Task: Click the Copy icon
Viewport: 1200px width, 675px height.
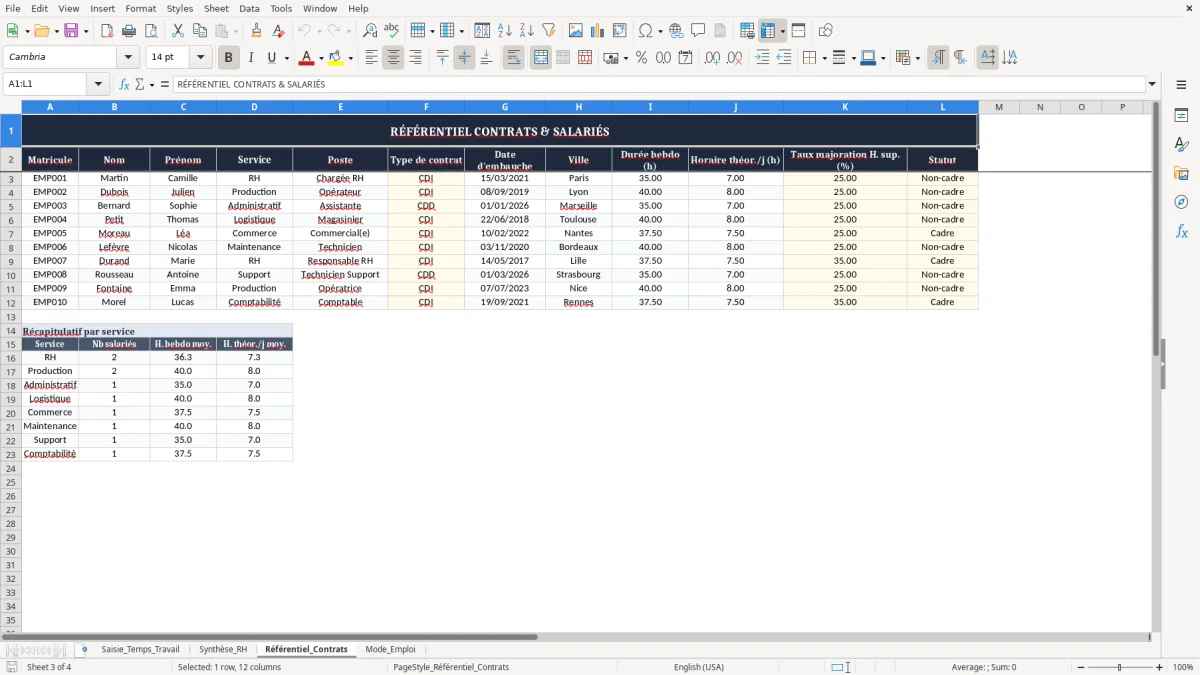Action: [x=200, y=31]
